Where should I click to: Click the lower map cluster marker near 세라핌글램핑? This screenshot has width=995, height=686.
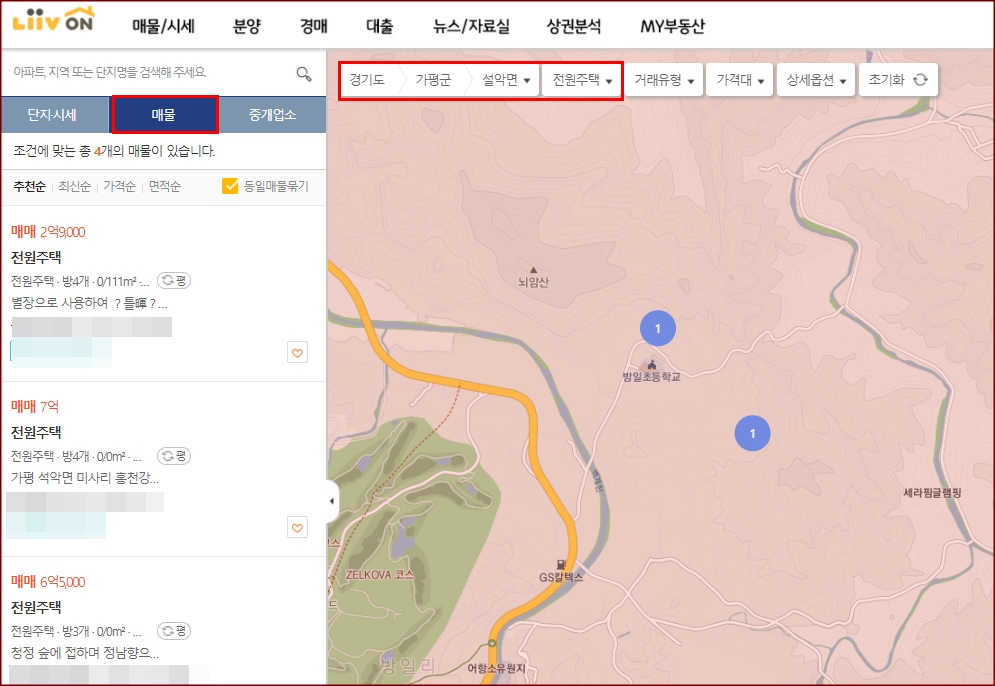pos(752,433)
